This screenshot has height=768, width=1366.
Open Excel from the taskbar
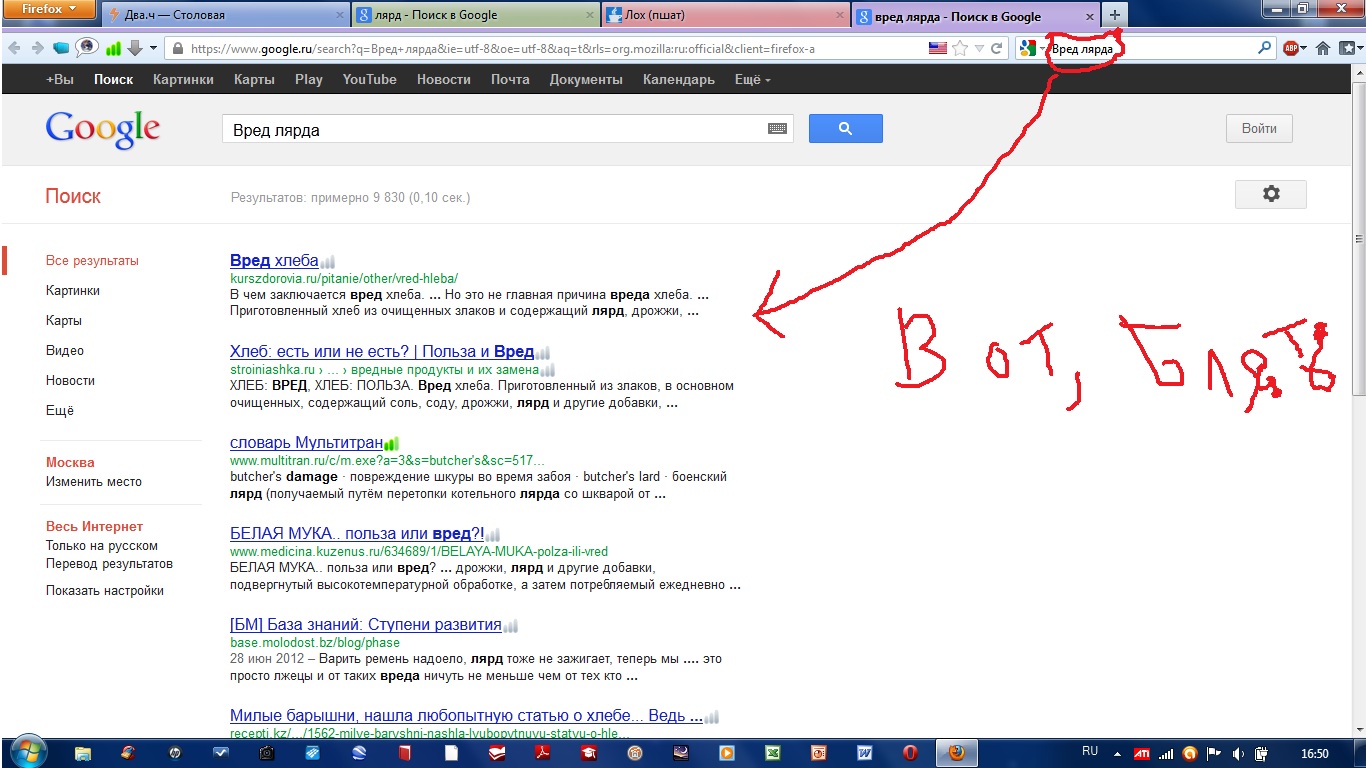pyautogui.click(x=773, y=753)
